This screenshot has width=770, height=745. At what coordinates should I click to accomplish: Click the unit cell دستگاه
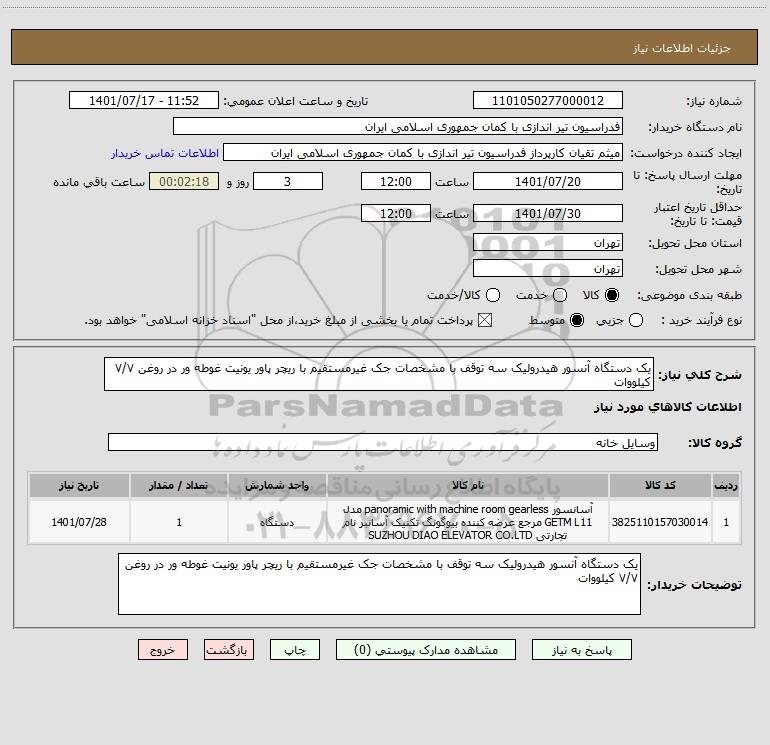pos(277,522)
